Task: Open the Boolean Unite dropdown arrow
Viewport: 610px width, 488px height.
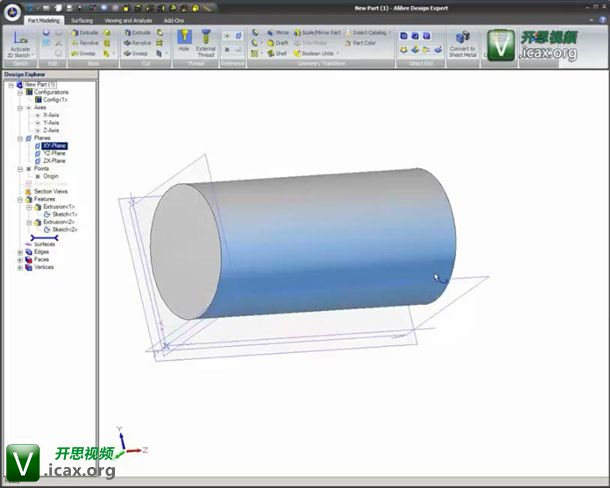Action: [338, 53]
